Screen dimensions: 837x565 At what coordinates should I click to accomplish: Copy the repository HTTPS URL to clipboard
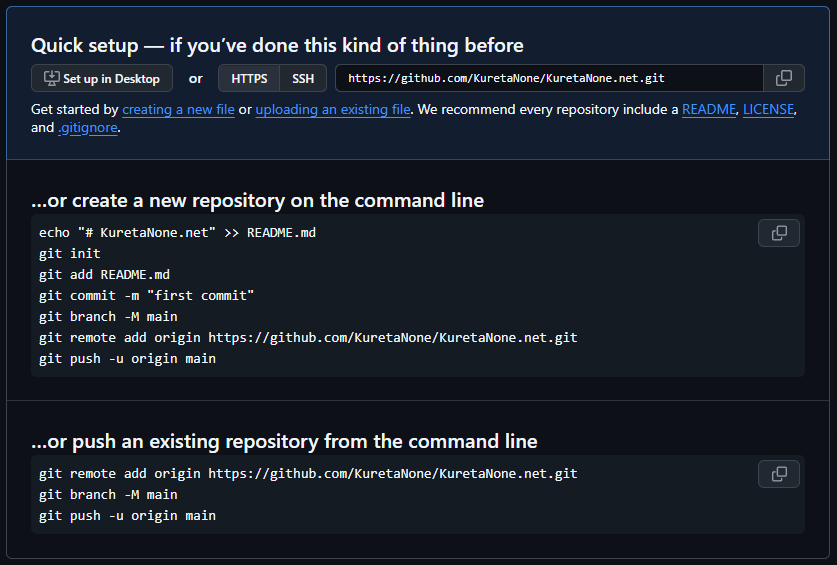pos(783,78)
